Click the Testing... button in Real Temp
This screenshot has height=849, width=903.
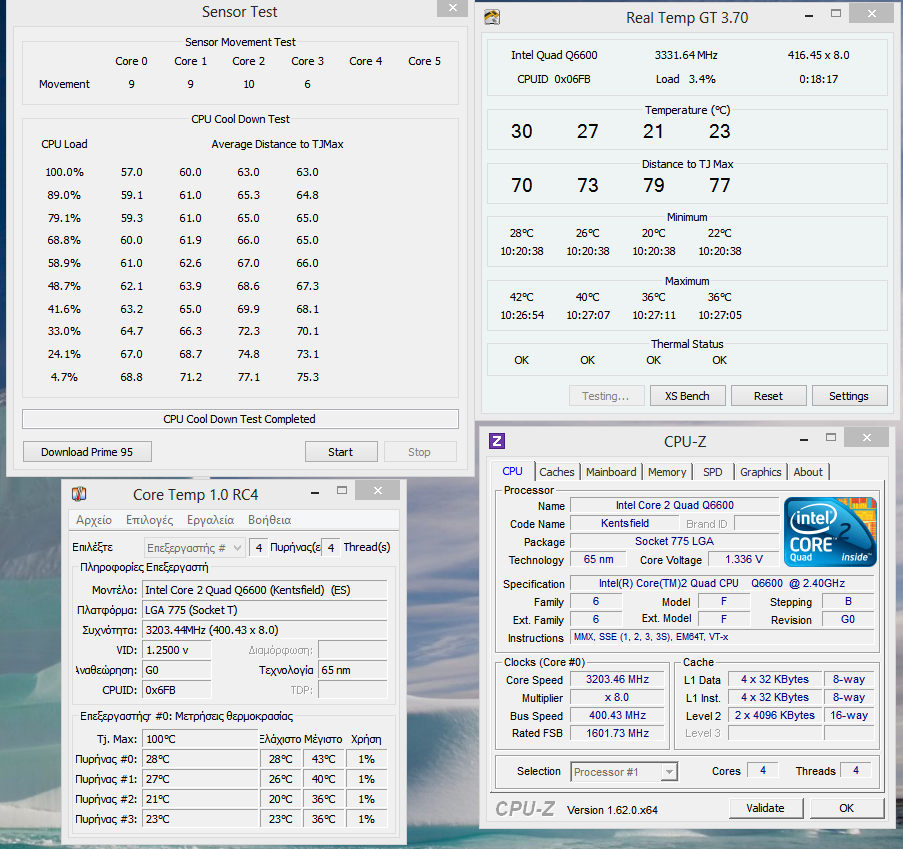(x=605, y=396)
